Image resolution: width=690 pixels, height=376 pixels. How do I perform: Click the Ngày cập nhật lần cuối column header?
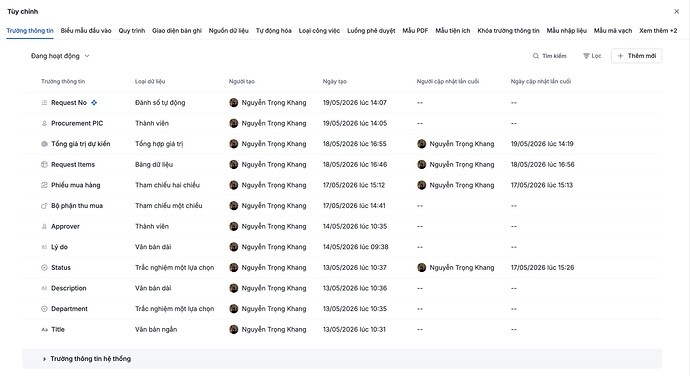click(x=540, y=81)
